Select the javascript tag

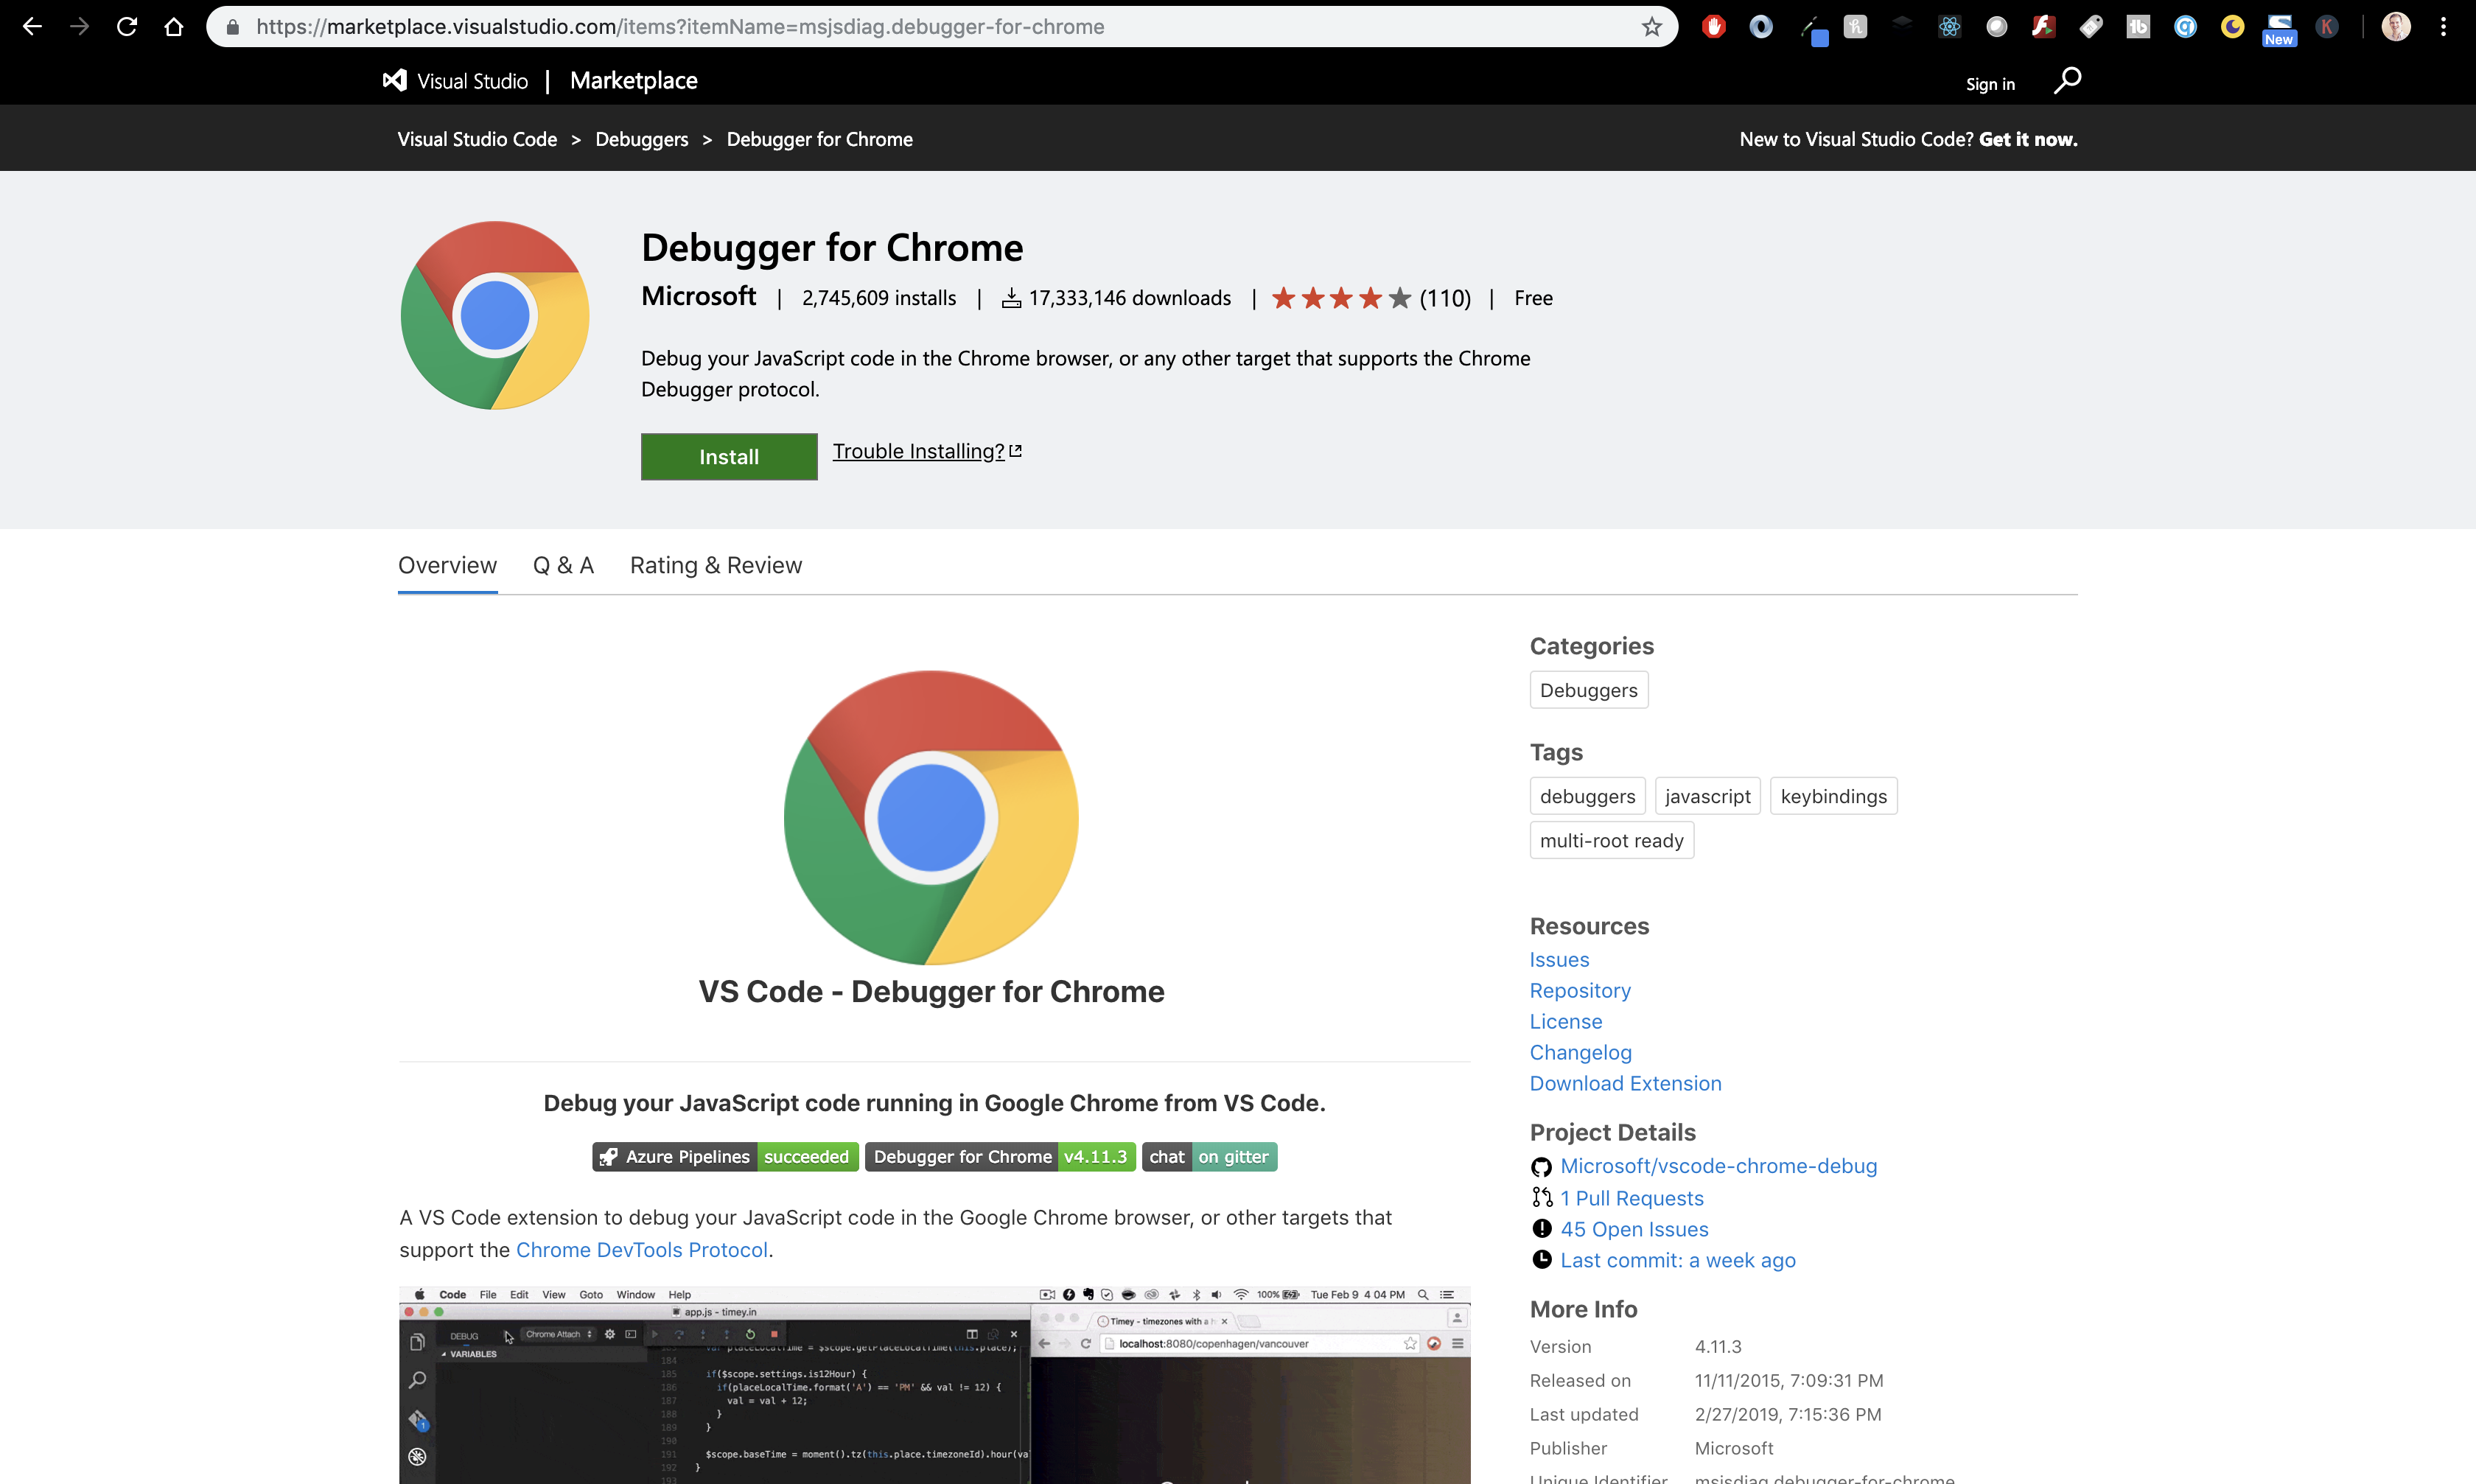click(1708, 796)
